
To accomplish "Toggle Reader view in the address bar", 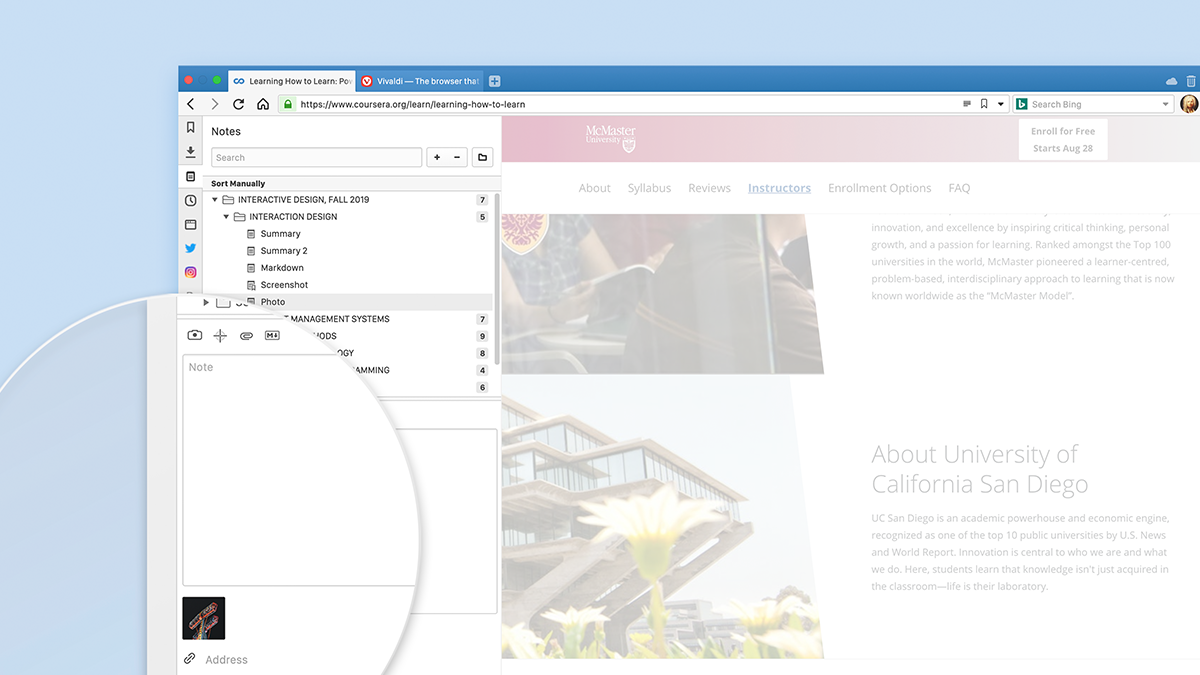I will 966,104.
